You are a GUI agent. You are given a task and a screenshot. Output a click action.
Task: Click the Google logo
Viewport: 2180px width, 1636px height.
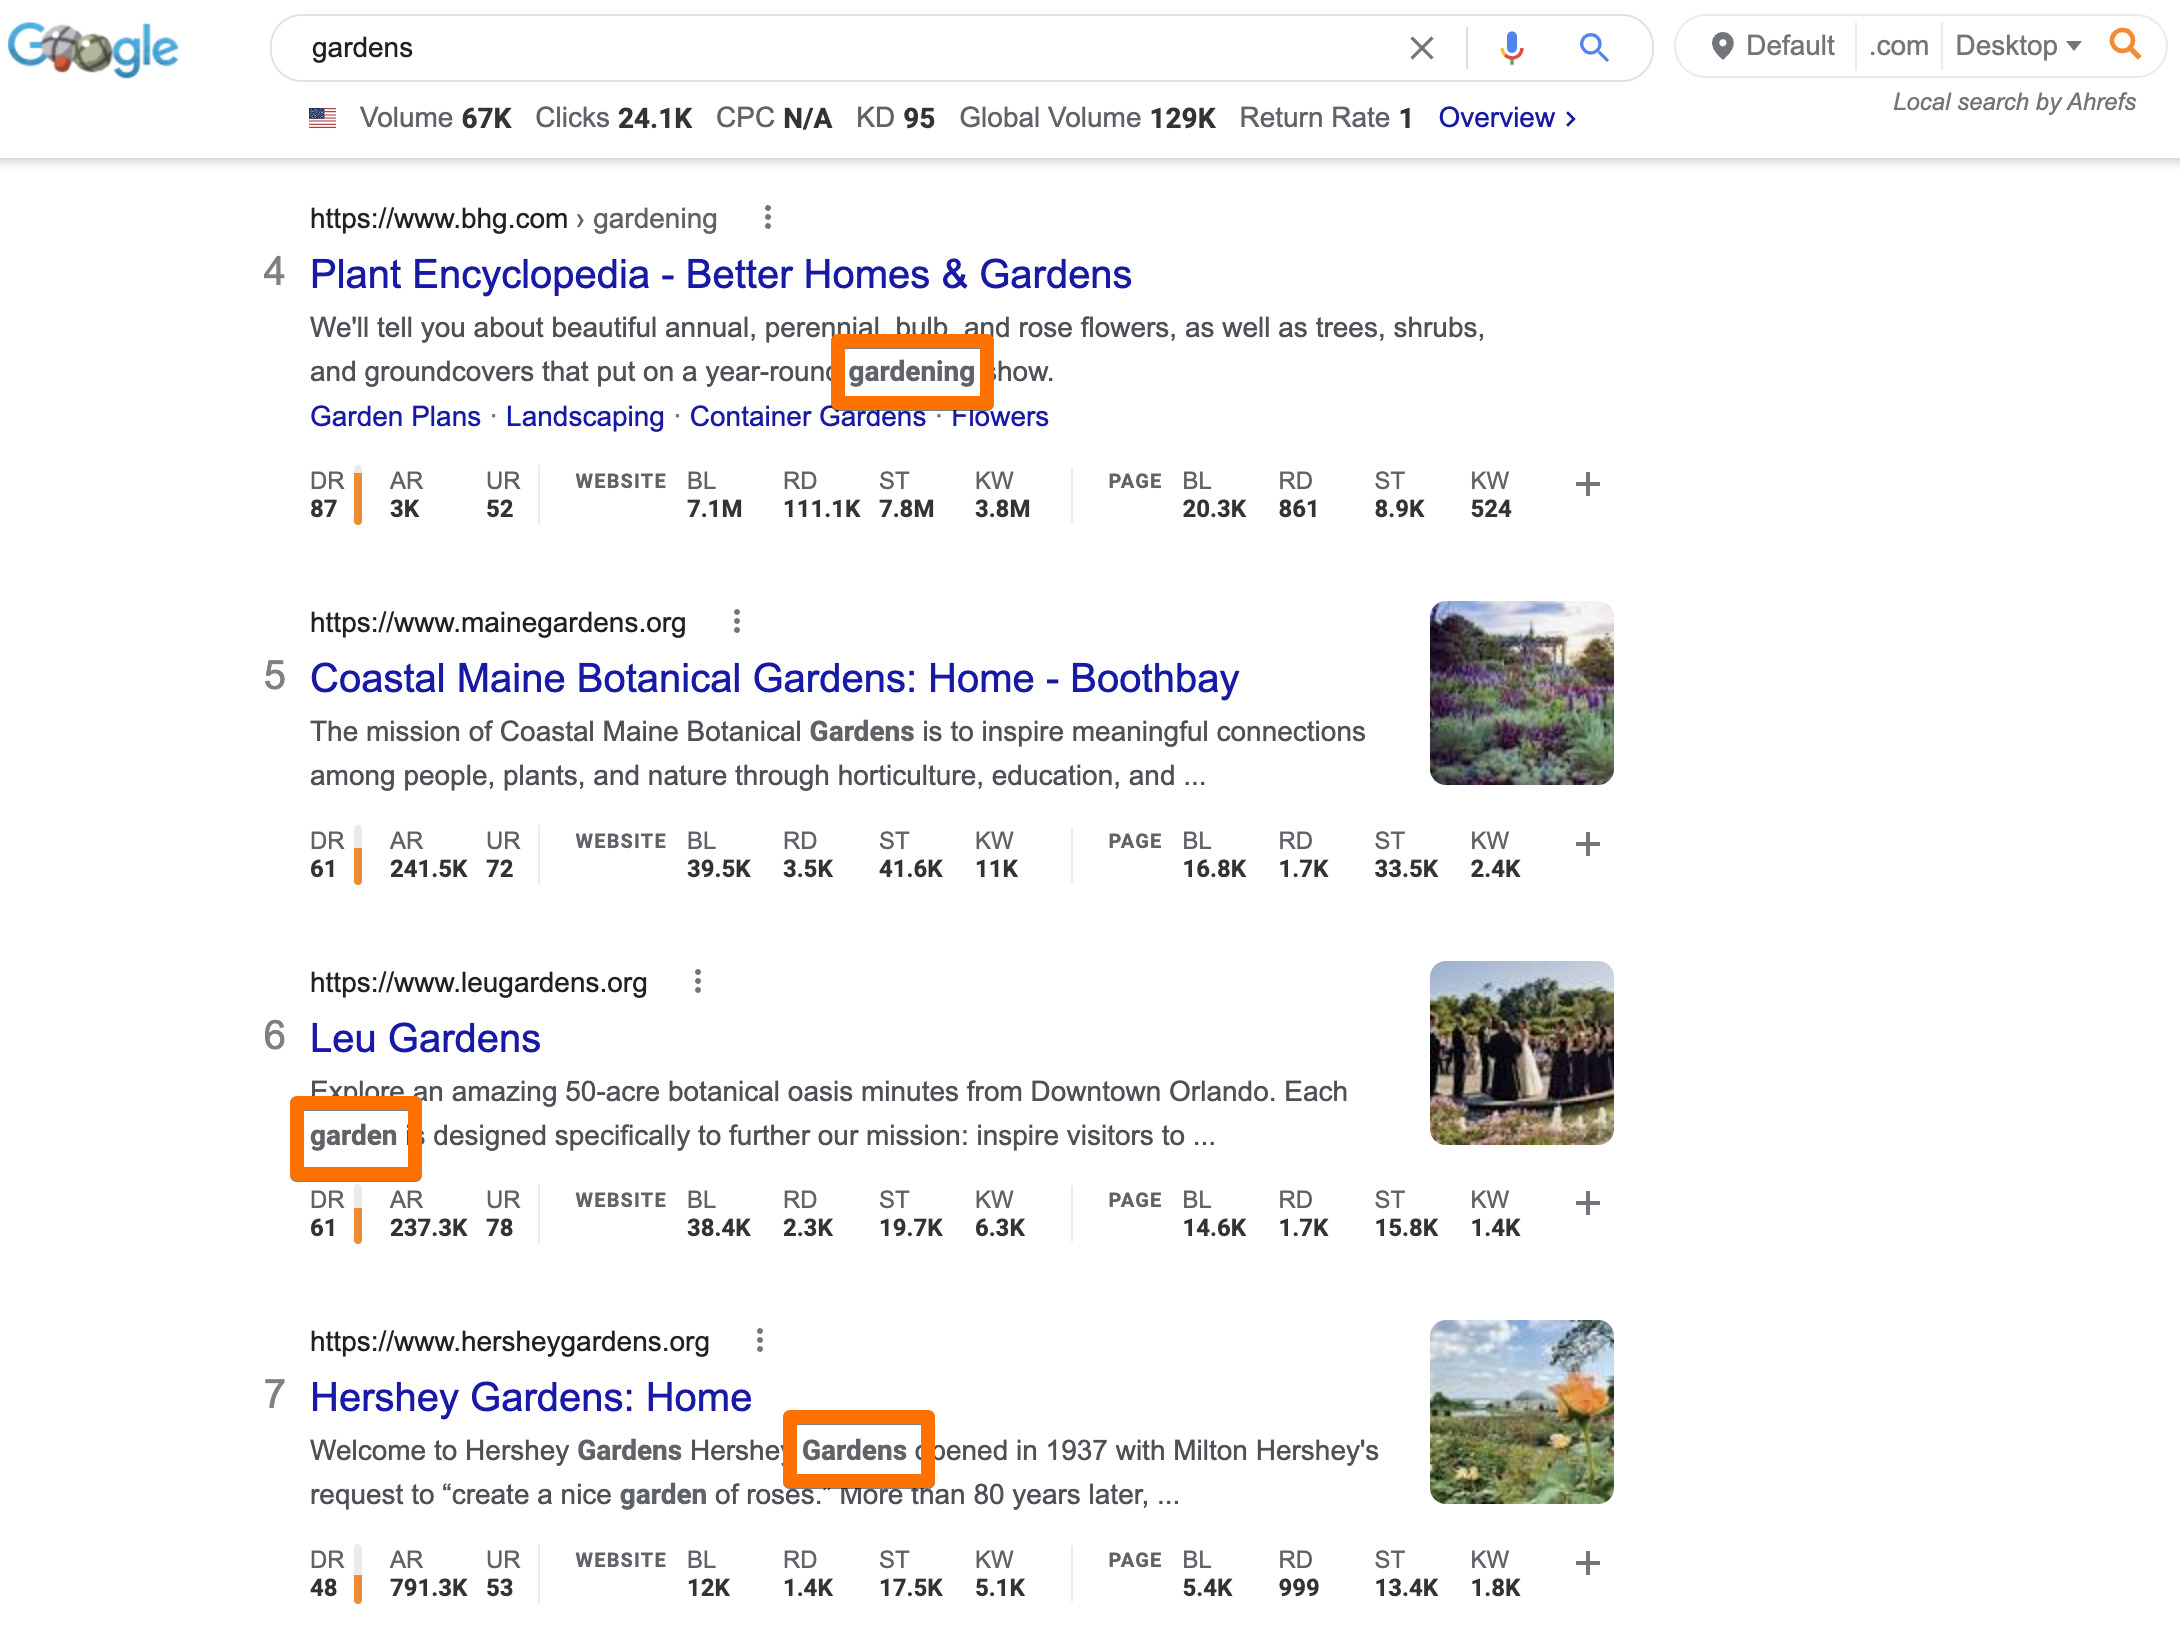(x=93, y=47)
